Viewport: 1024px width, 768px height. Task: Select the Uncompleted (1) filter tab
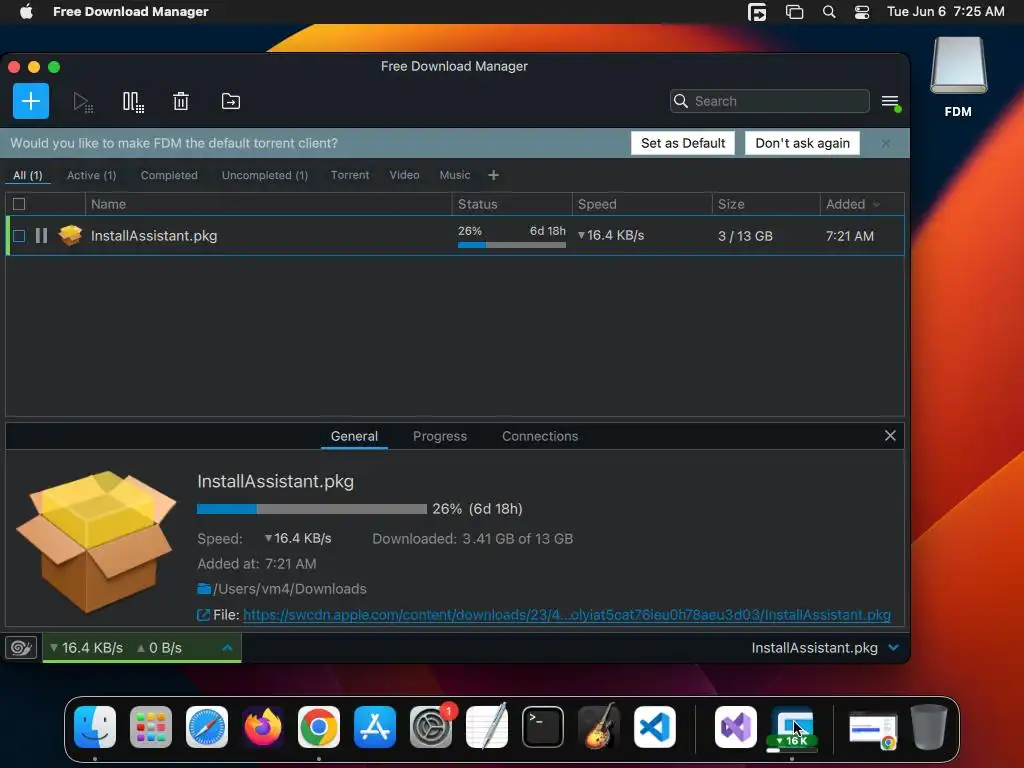pos(264,175)
